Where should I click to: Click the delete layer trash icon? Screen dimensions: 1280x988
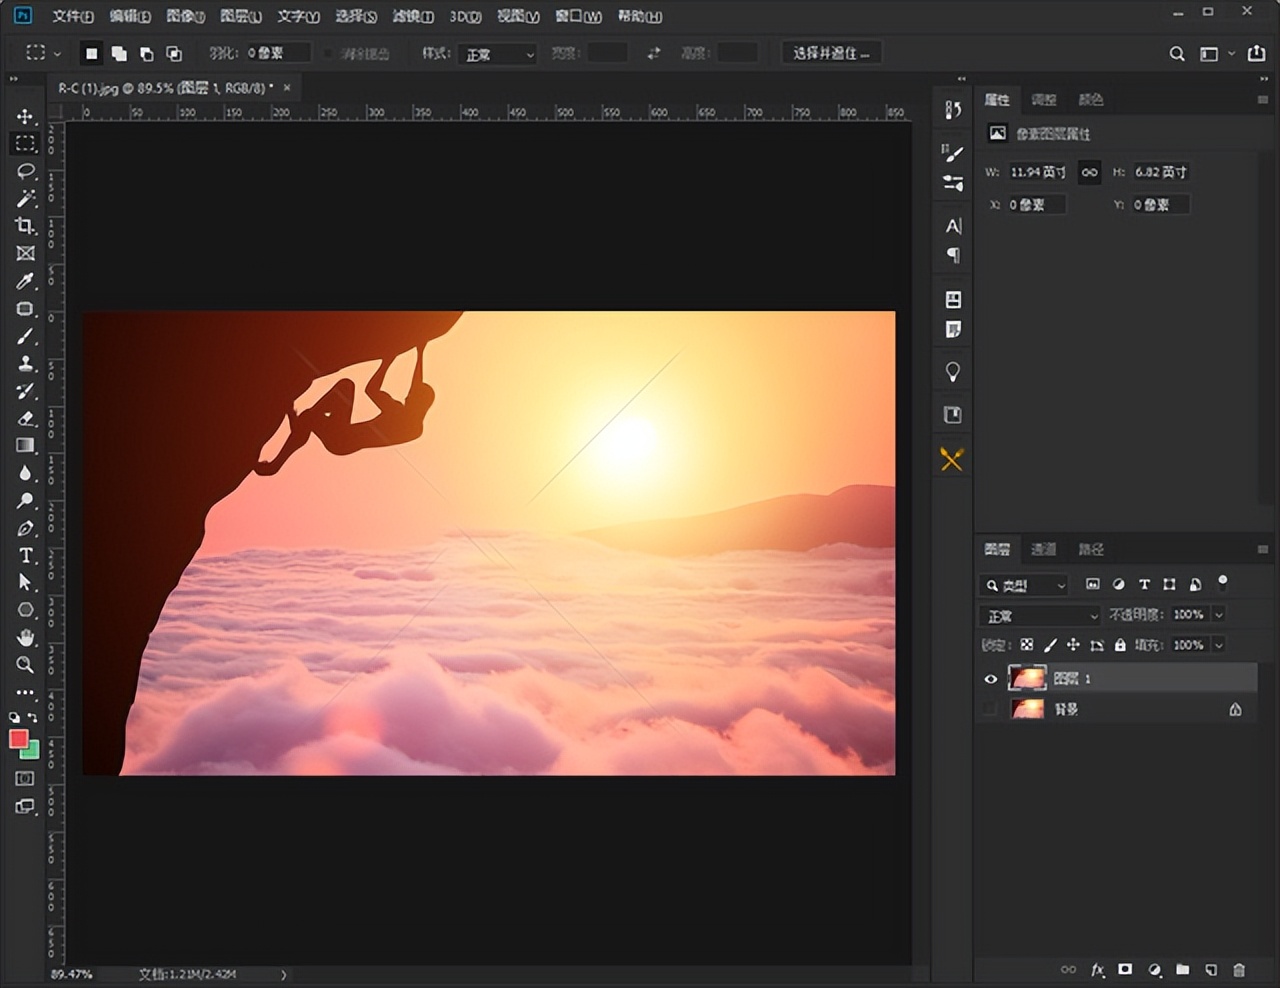[1239, 969]
